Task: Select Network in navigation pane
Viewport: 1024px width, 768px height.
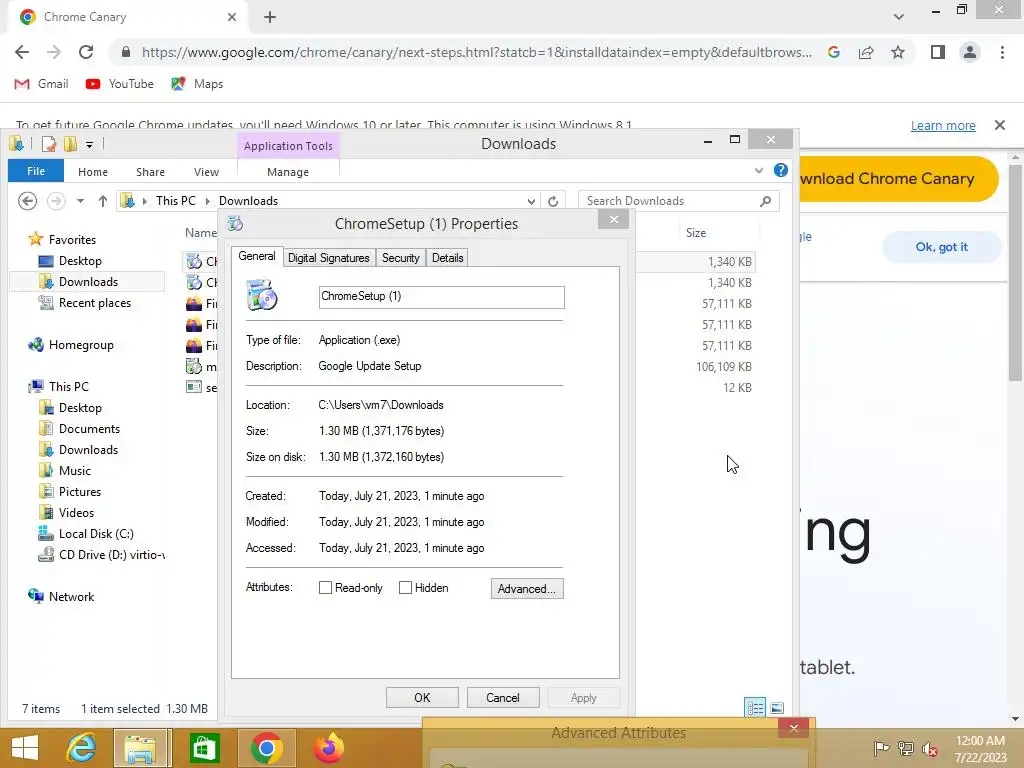Action: (x=71, y=596)
